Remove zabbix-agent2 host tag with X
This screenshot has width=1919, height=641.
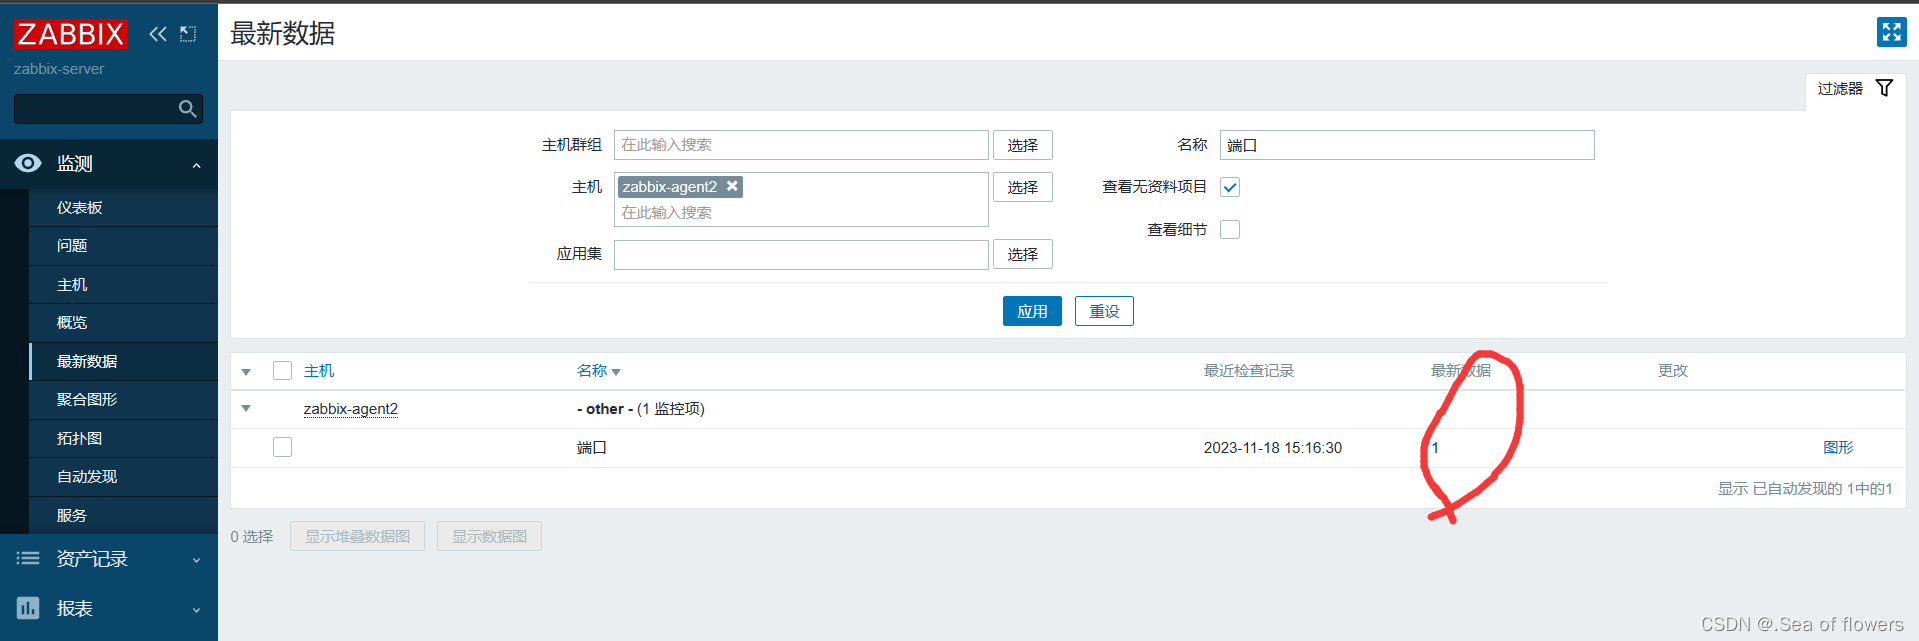point(732,186)
